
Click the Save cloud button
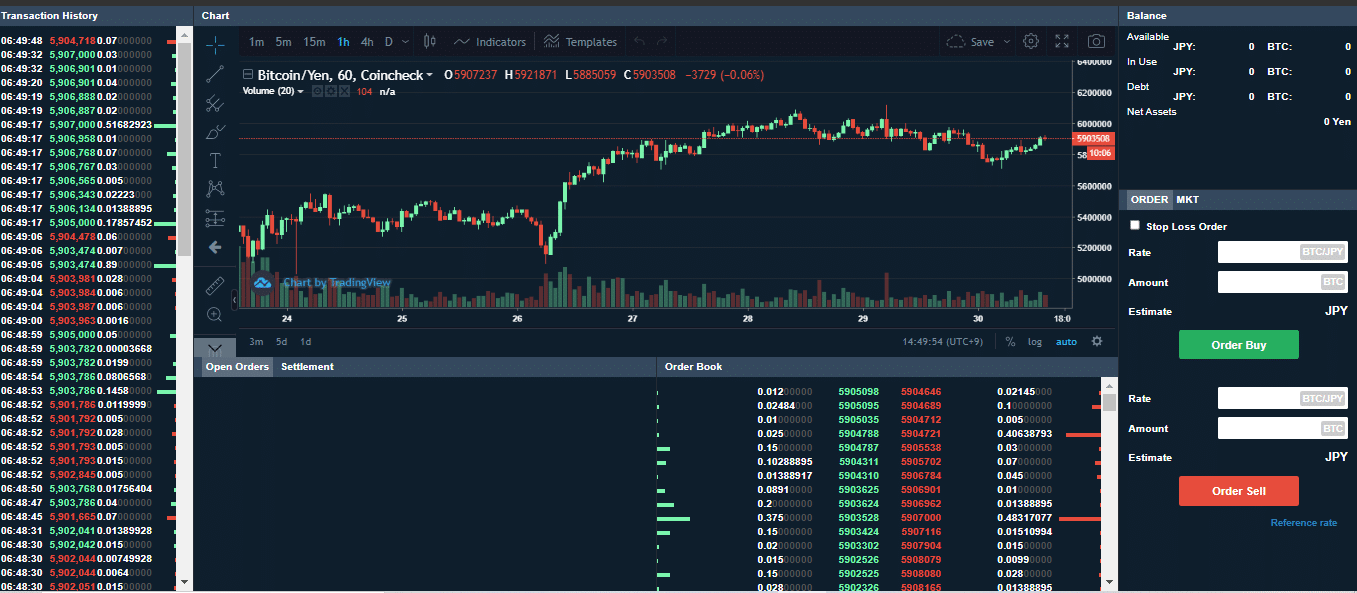point(969,42)
